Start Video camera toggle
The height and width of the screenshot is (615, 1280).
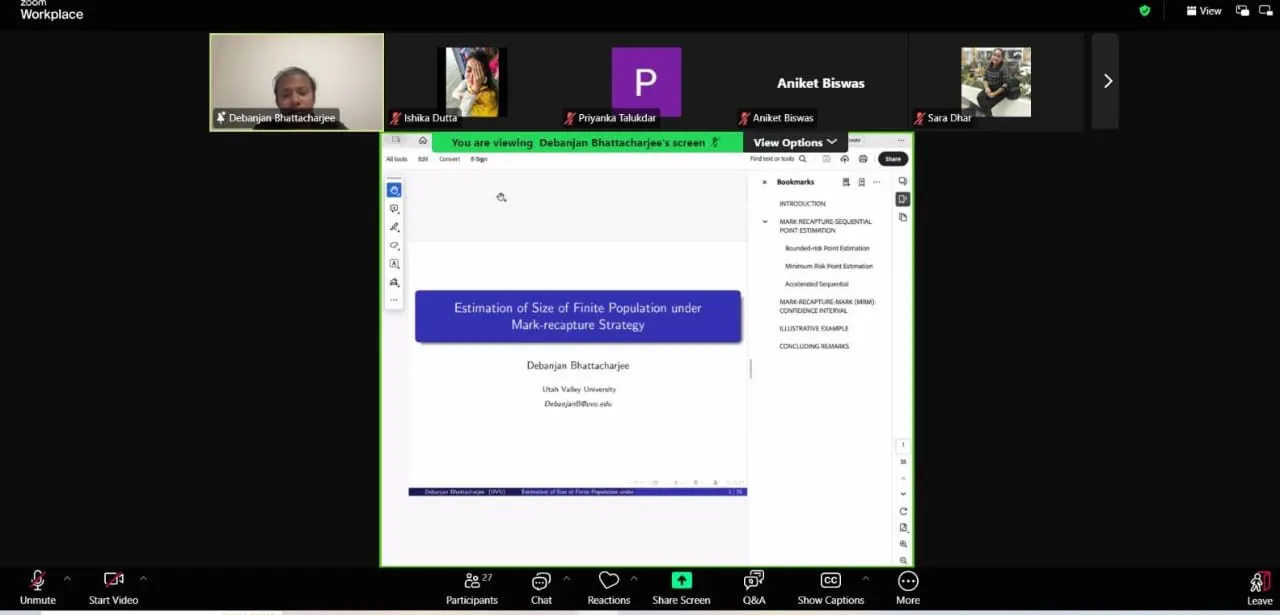point(113,588)
